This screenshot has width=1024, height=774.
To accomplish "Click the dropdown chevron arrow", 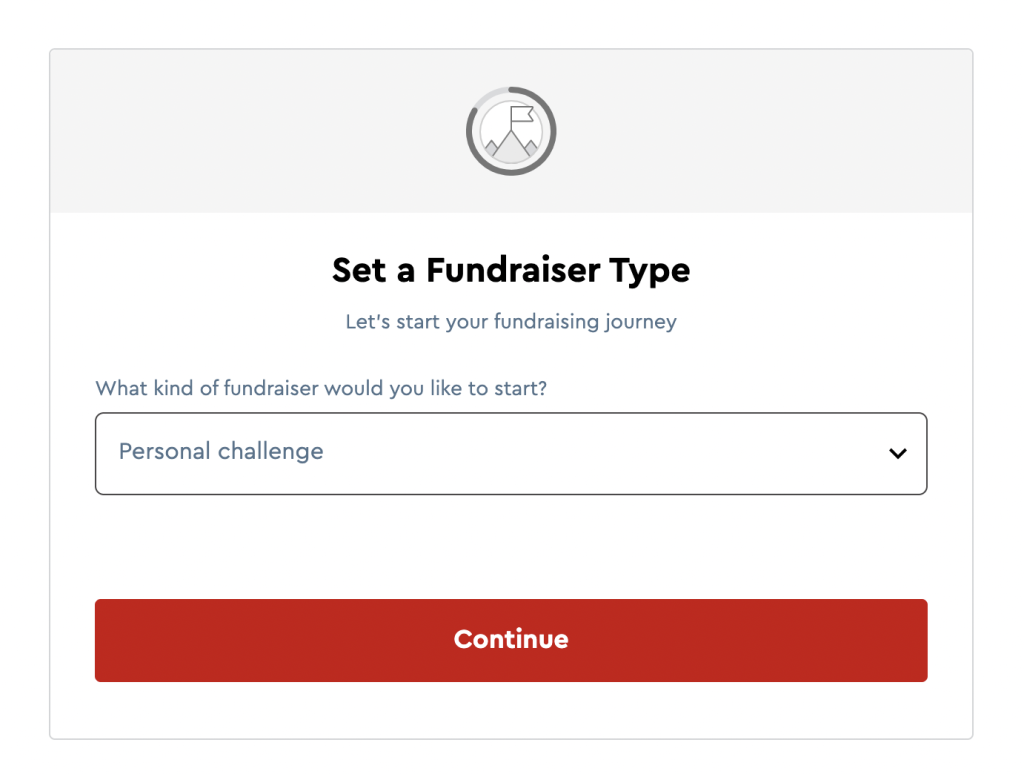I will 898,453.
